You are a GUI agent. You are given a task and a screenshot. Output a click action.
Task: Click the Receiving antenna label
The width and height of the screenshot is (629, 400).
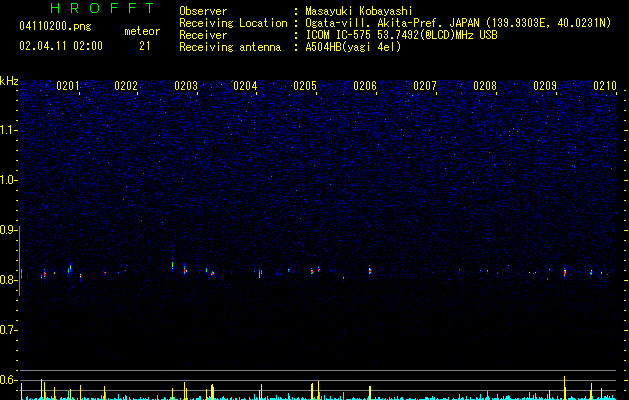(230, 47)
